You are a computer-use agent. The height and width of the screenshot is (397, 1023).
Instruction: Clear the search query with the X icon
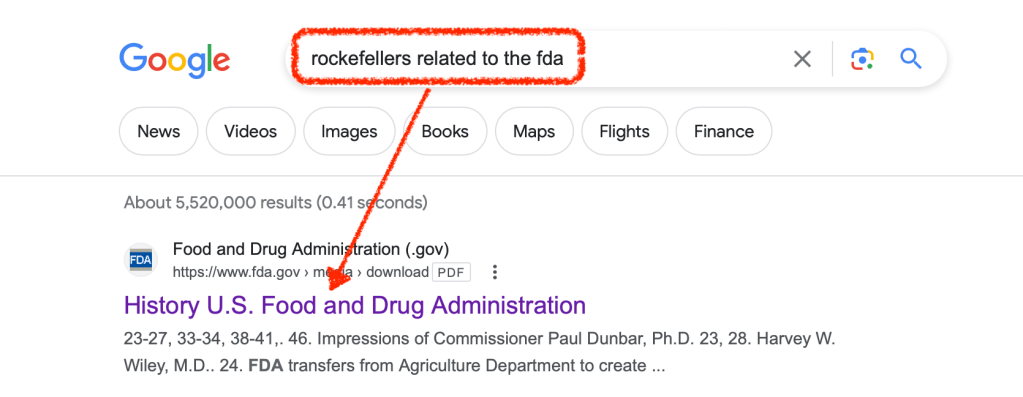click(x=802, y=59)
